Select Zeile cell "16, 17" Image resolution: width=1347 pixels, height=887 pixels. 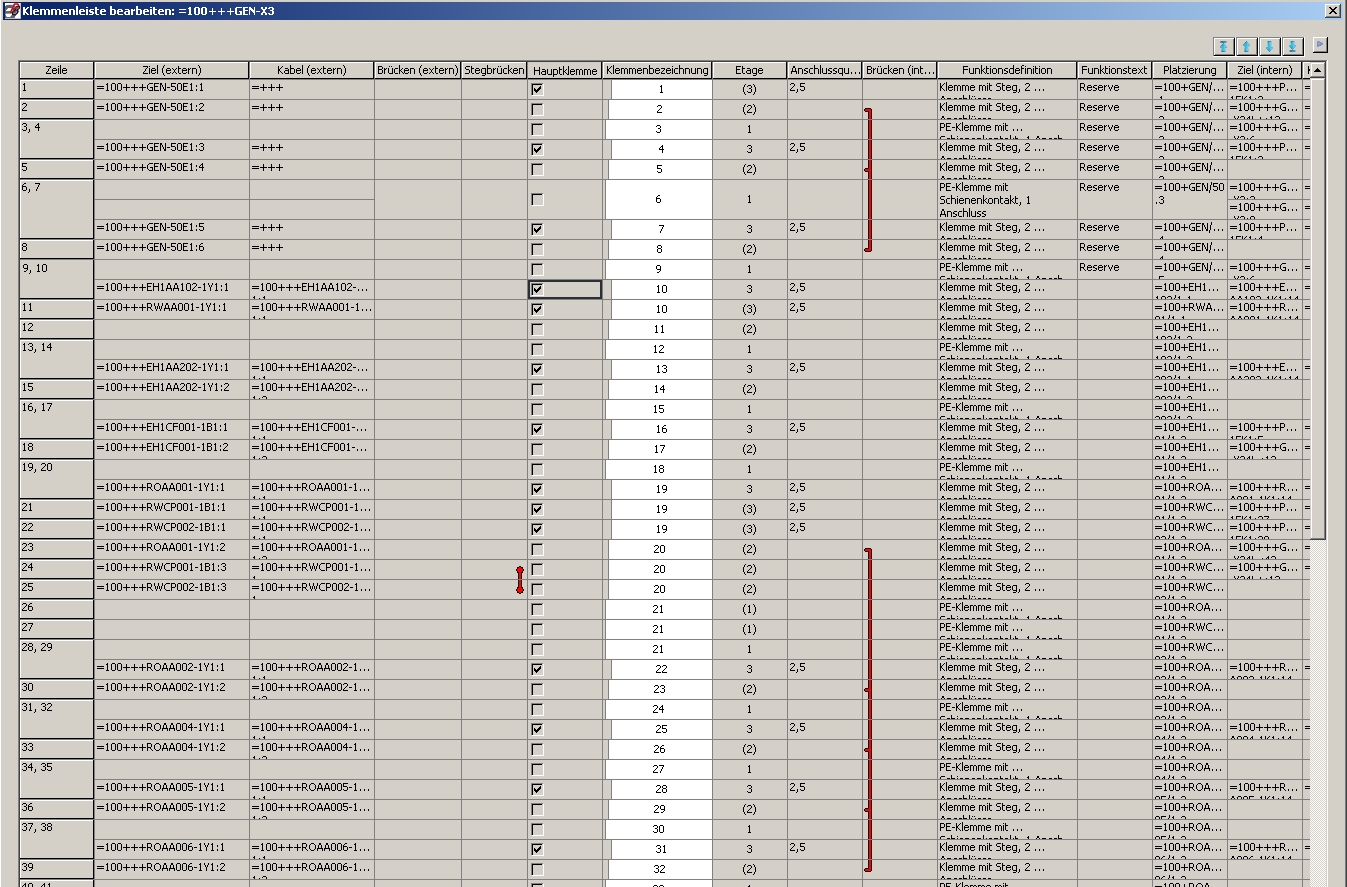[56, 420]
